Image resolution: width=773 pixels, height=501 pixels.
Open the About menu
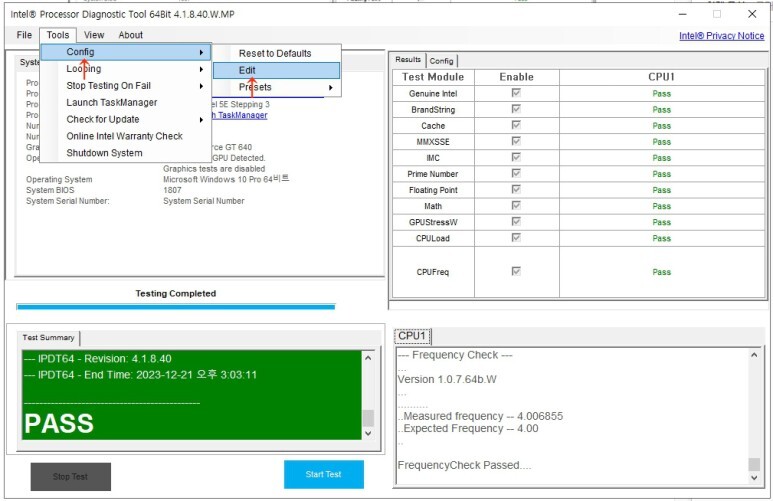(131, 35)
